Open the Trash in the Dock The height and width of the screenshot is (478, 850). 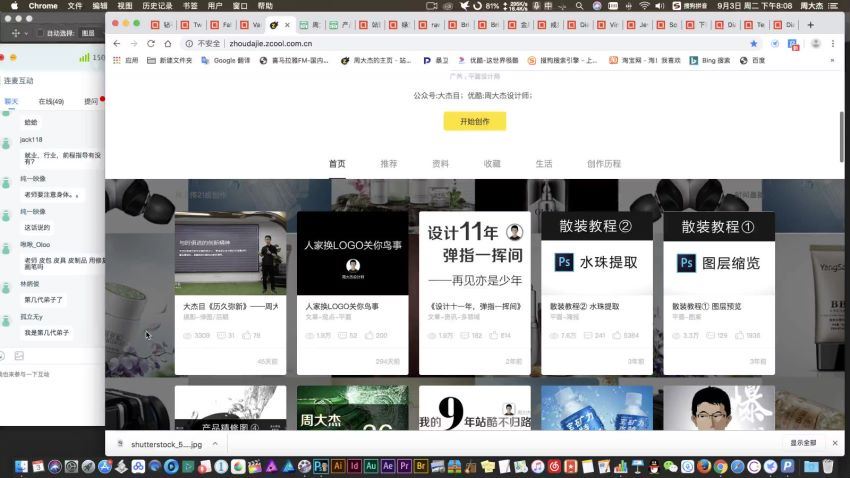click(x=828, y=466)
